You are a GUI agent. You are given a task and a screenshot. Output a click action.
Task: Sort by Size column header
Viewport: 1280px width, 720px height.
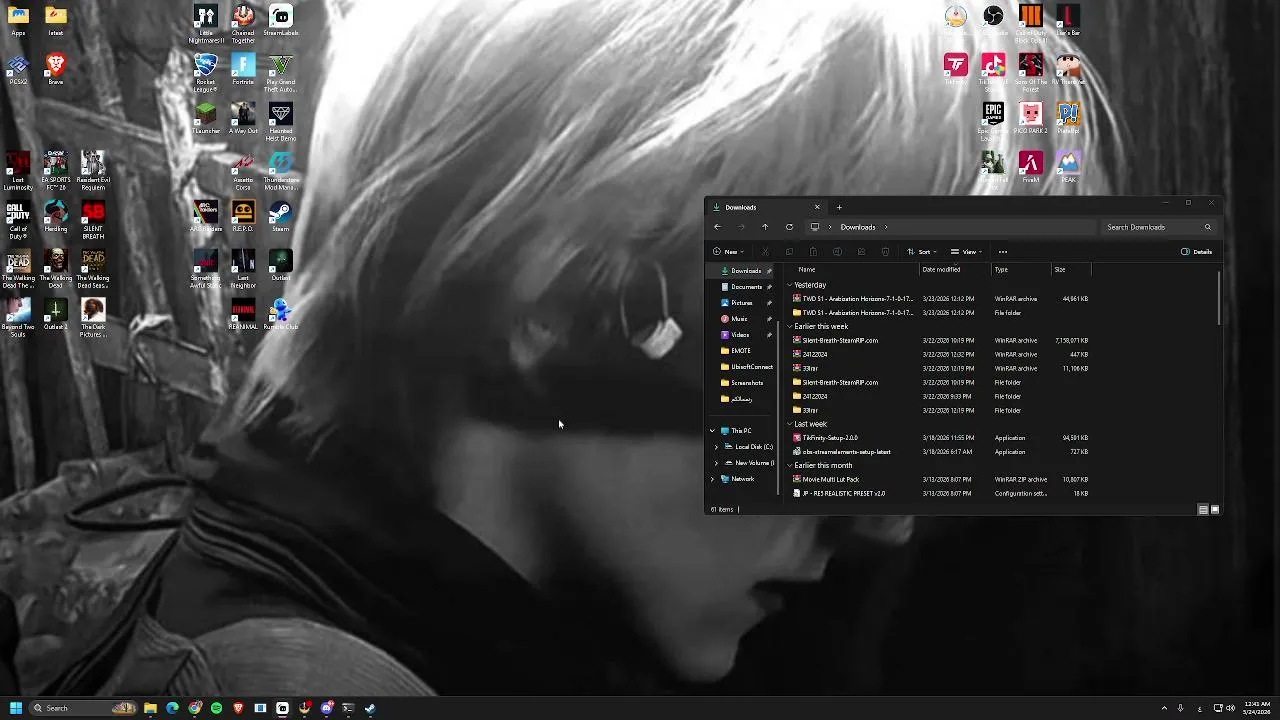pos(1060,269)
